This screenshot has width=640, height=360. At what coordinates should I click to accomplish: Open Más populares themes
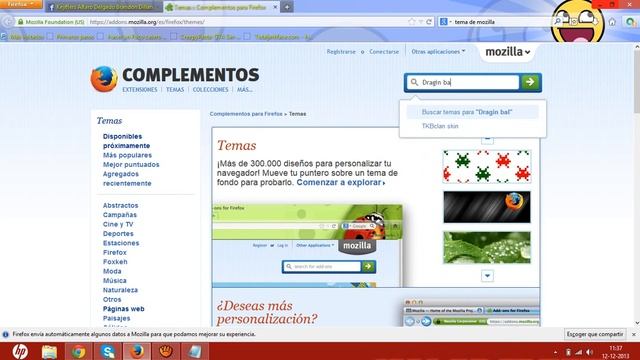coord(127,155)
